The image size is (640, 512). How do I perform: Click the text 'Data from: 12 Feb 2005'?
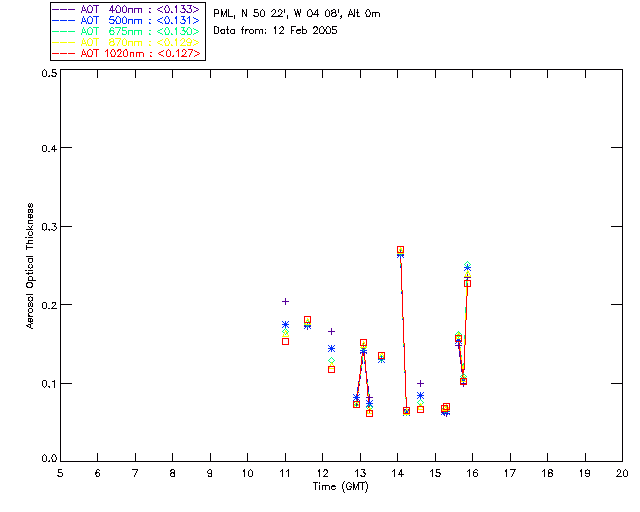pyautogui.click(x=276, y=31)
